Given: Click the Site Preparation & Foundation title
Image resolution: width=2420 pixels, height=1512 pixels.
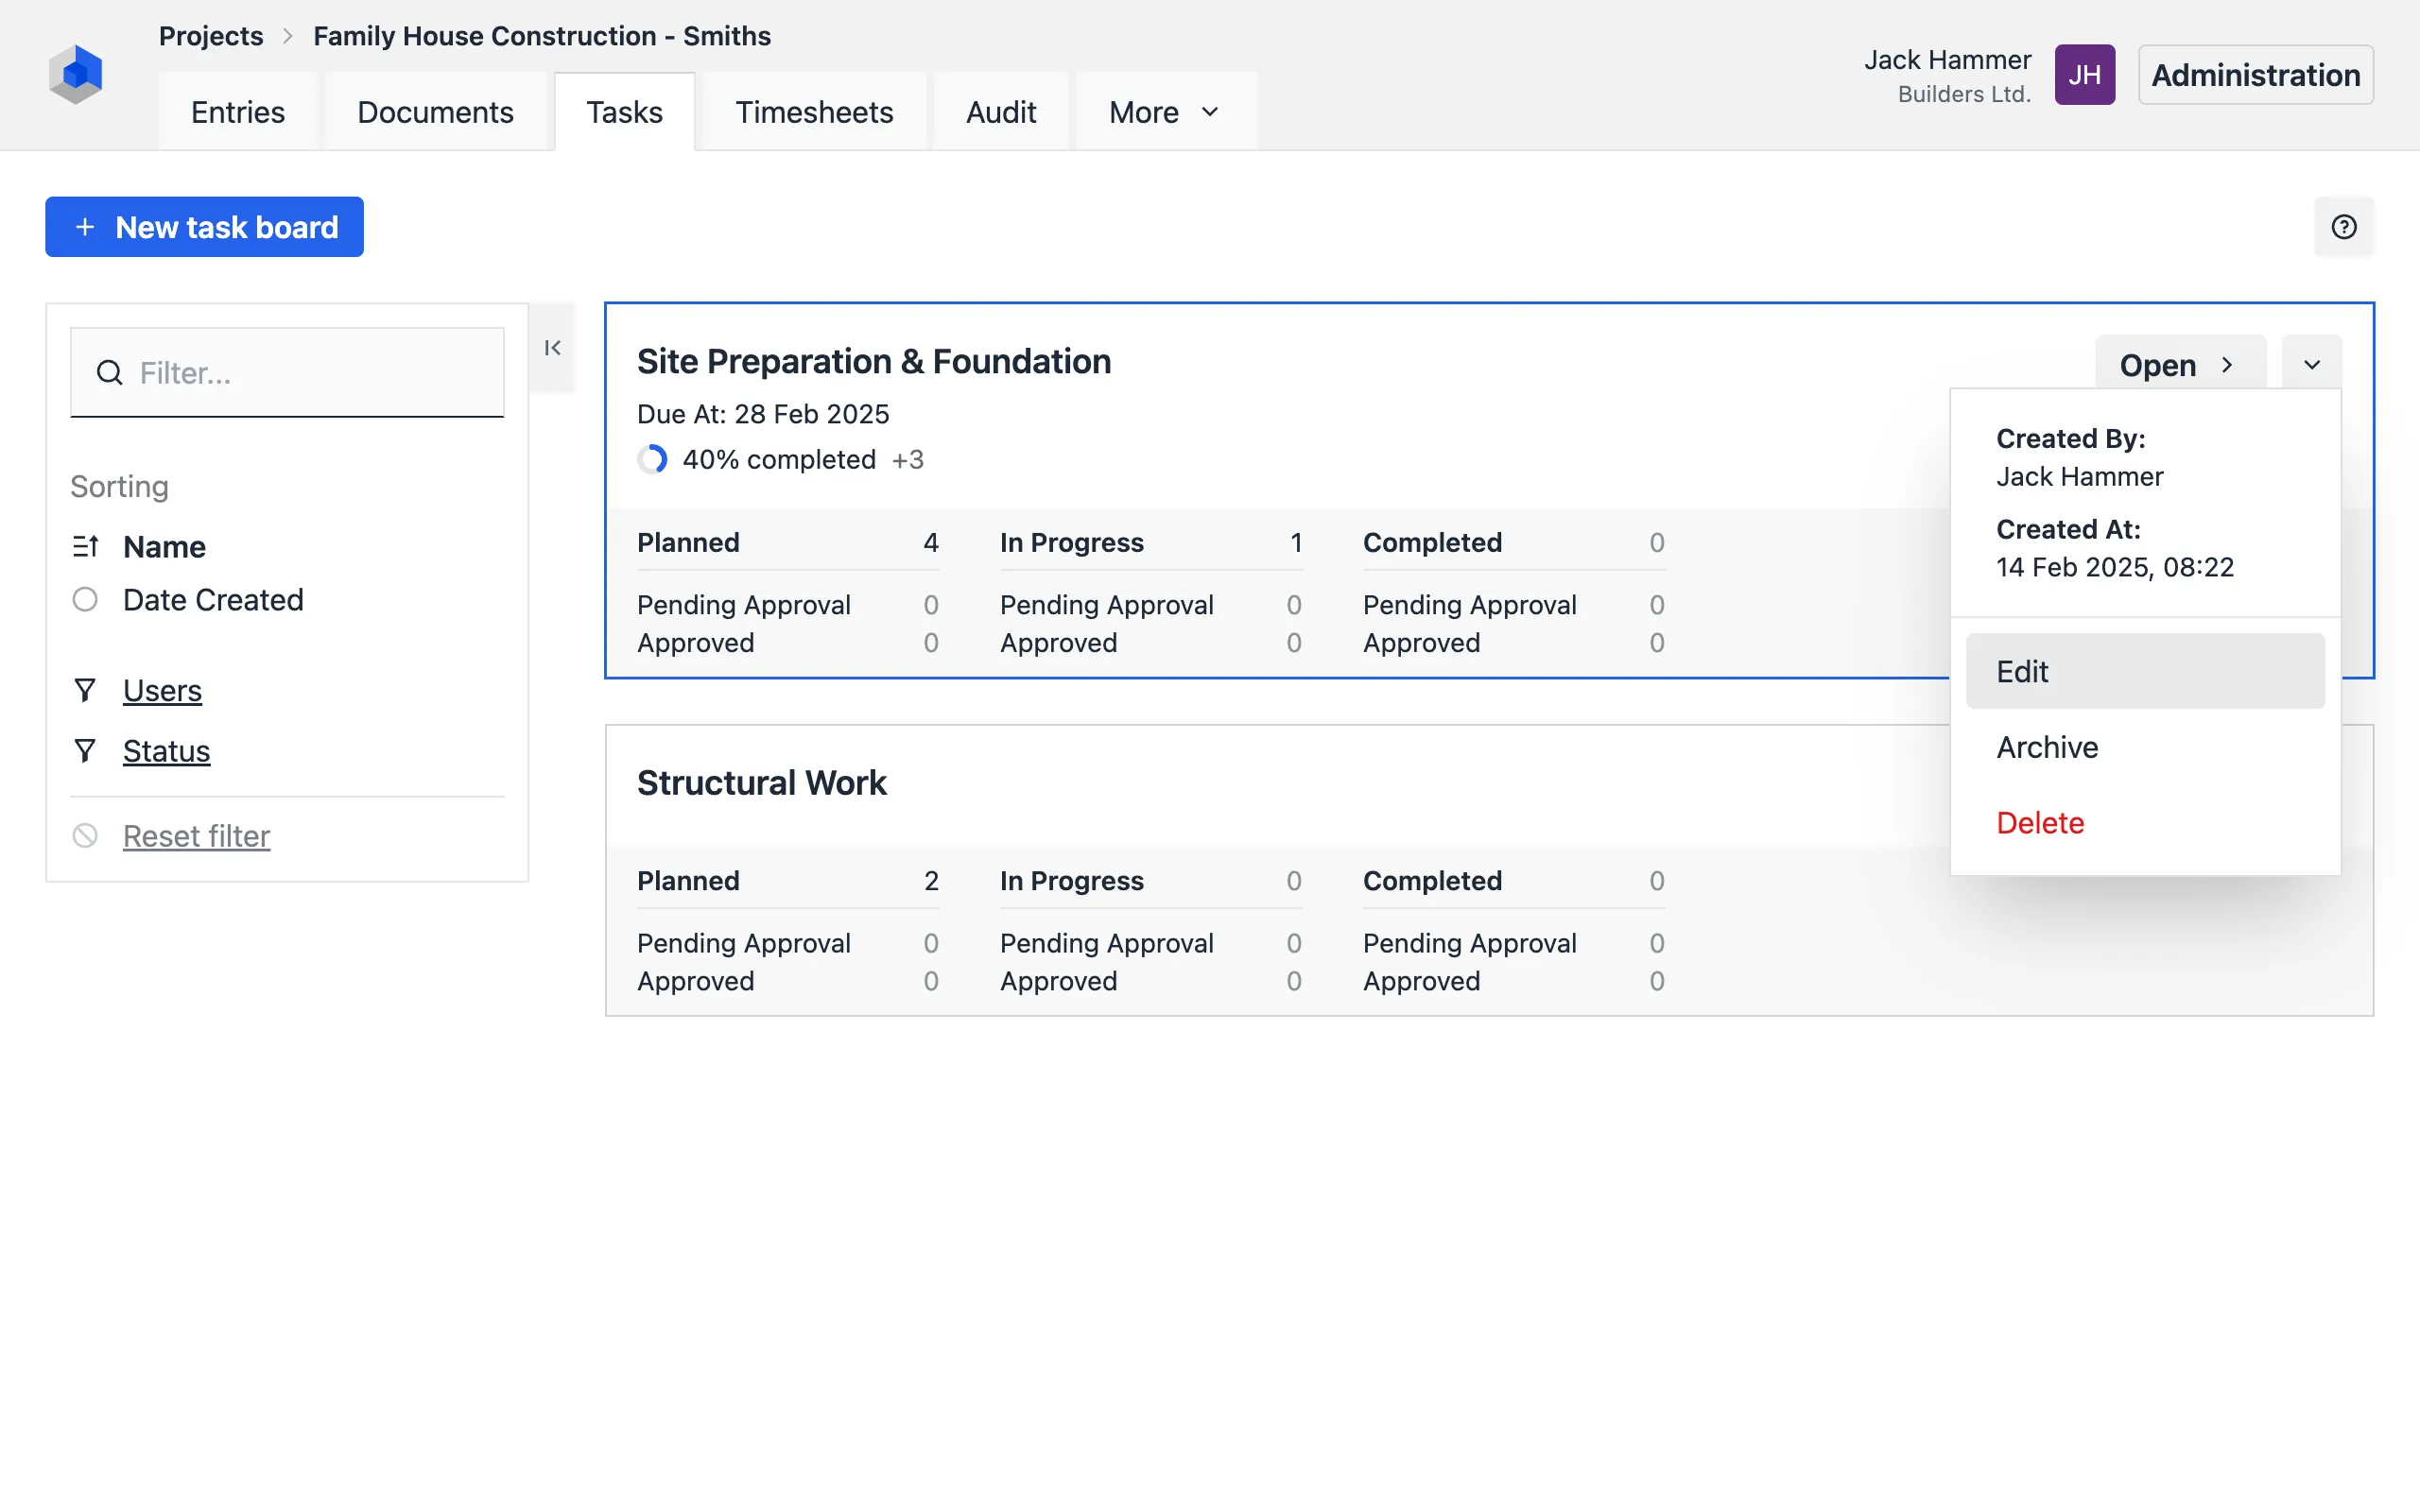Looking at the screenshot, I should coord(874,361).
